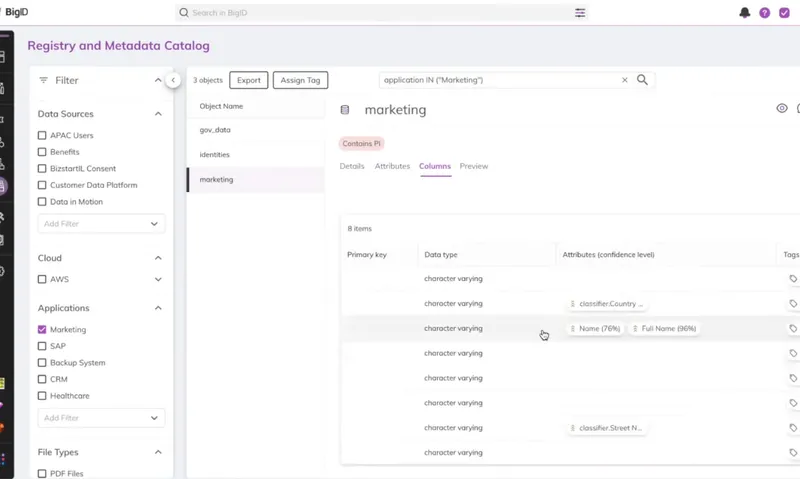Uncheck the Marketing application checkbox

point(42,329)
